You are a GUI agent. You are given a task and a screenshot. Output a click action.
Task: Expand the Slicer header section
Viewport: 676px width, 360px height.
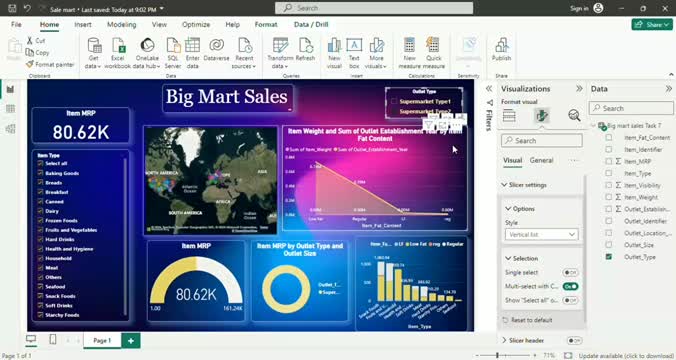[x=504, y=340]
